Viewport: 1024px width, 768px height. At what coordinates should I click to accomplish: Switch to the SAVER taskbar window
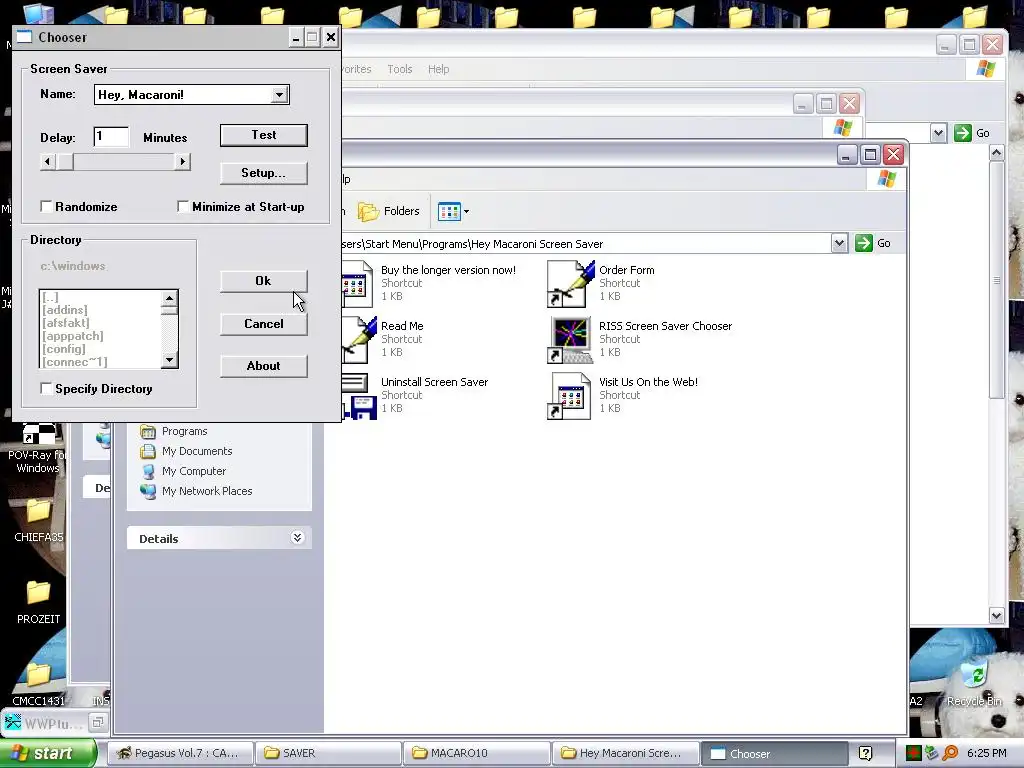(328, 753)
